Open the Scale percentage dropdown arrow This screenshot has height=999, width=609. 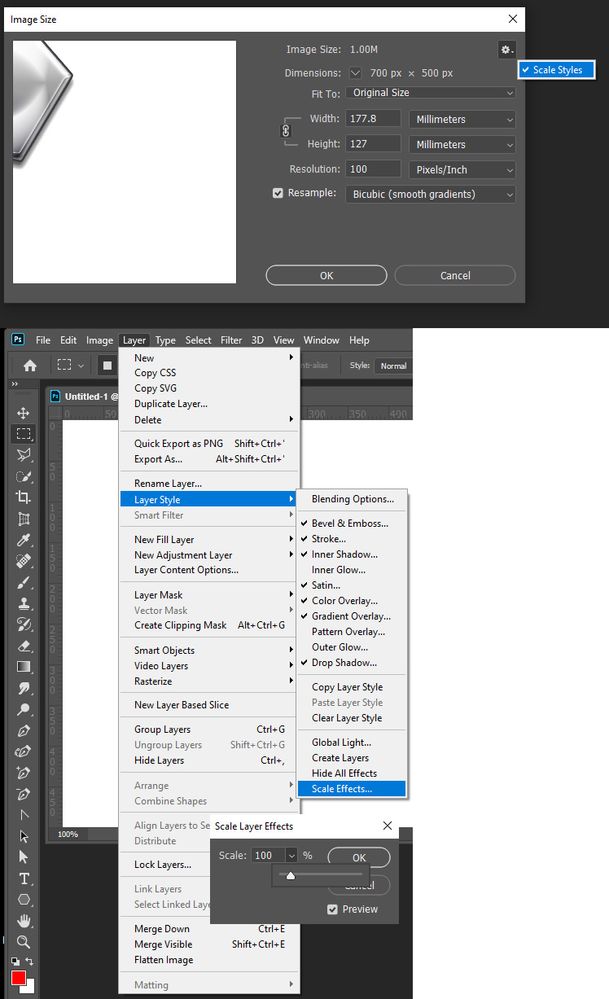(x=291, y=856)
